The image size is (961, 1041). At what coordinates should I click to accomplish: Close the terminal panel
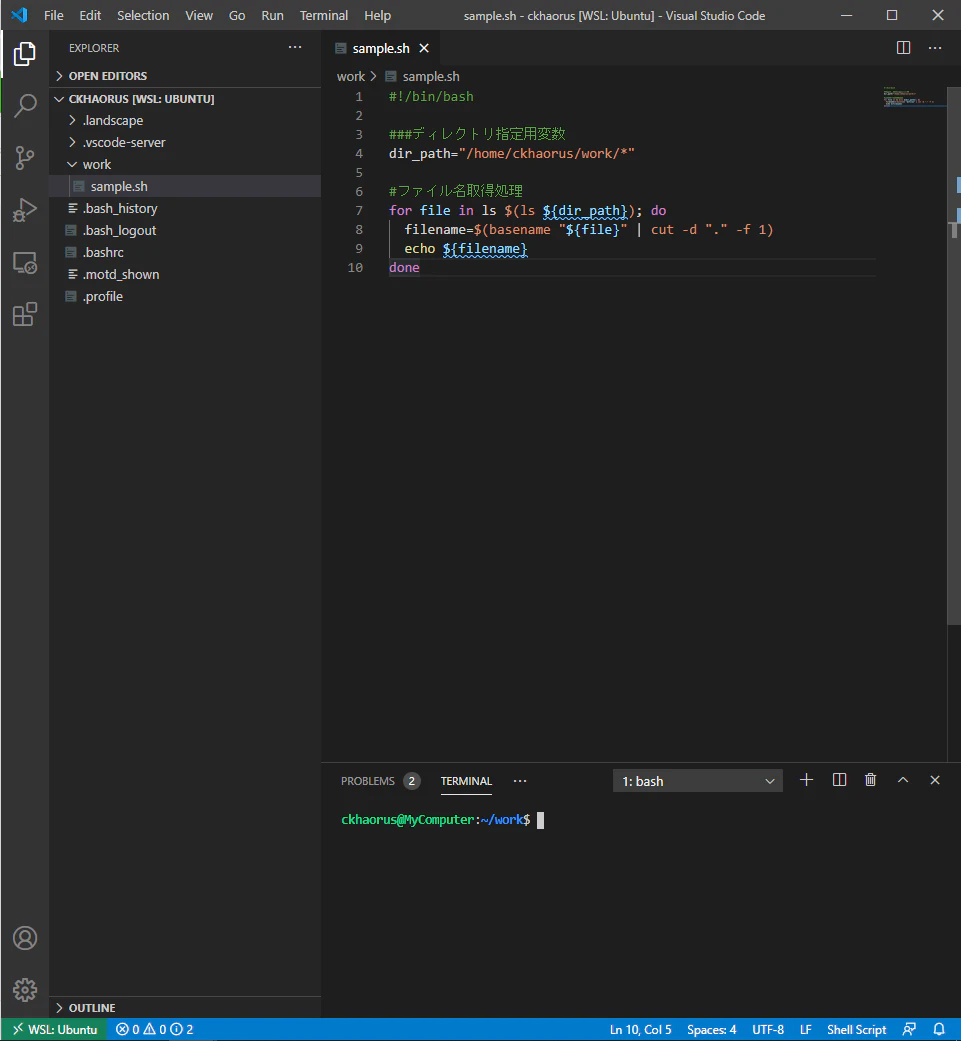[x=935, y=780]
